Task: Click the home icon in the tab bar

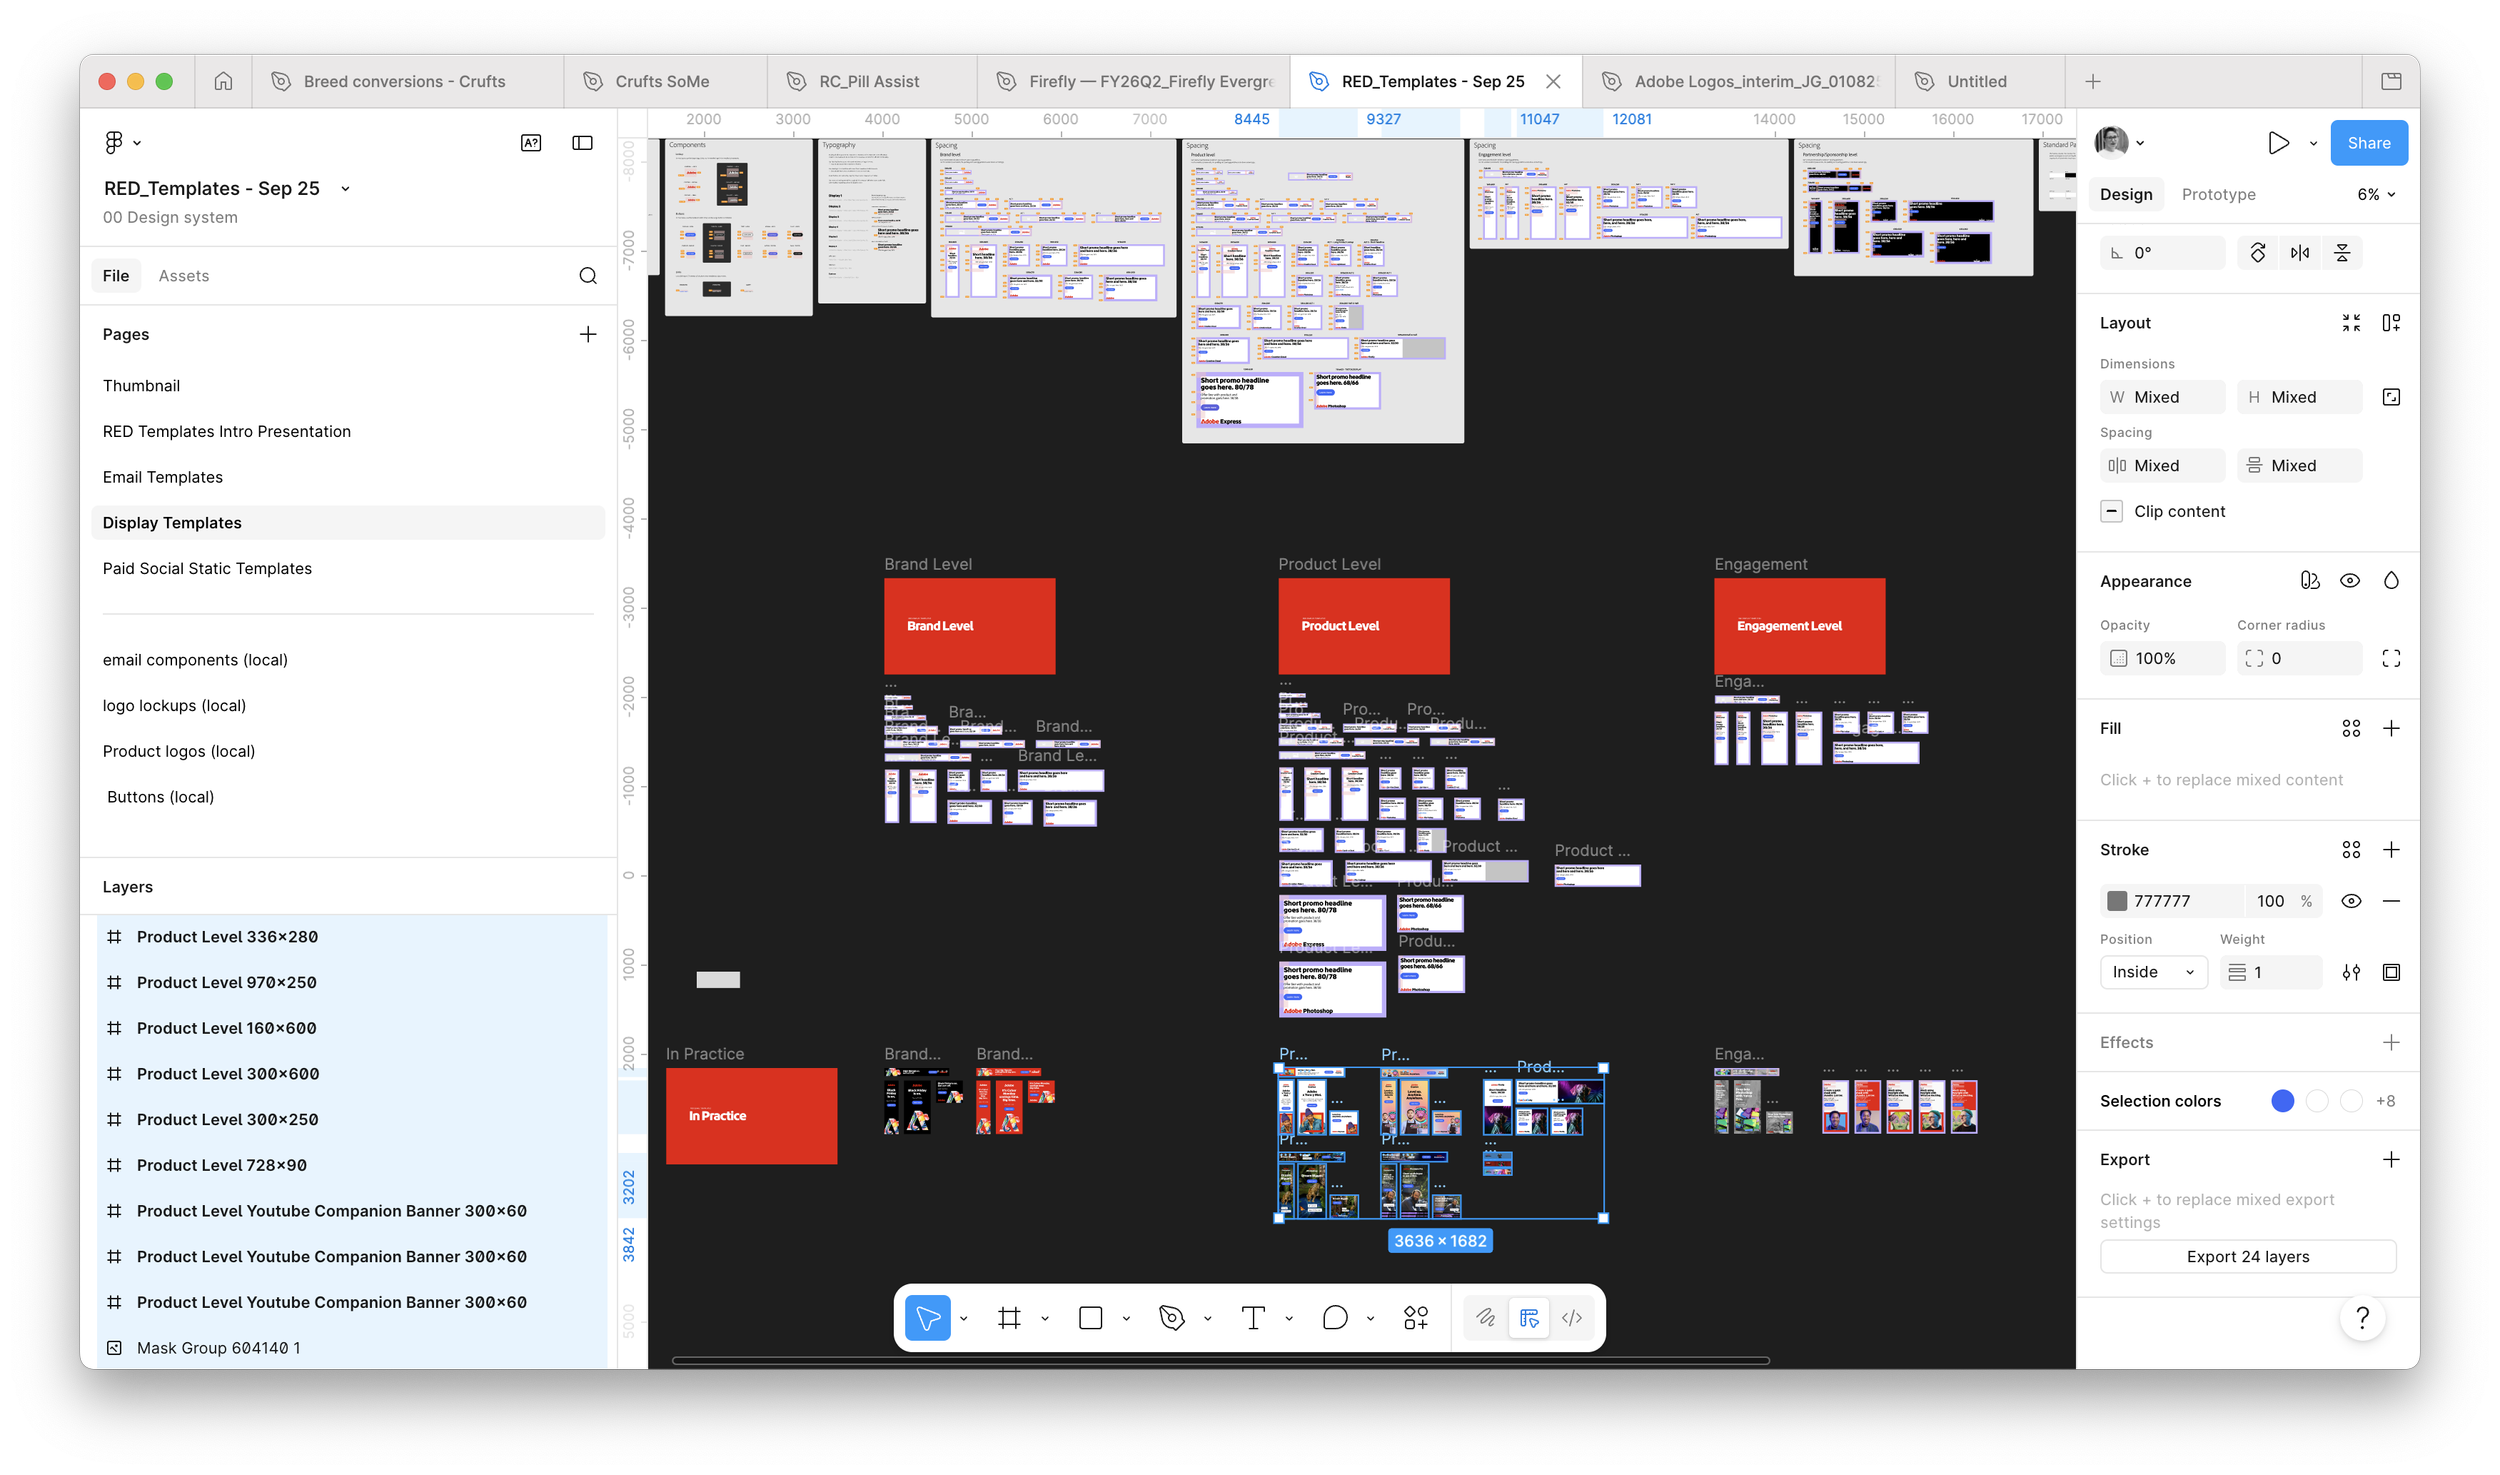Action: click(x=223, y=81)
